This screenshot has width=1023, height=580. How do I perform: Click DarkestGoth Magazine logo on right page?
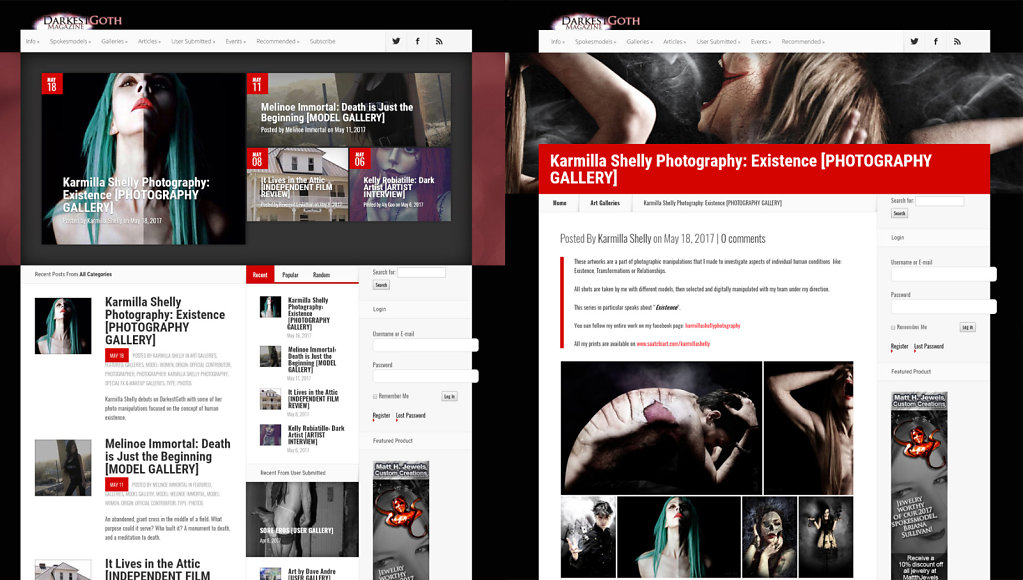tap(598, 22)
